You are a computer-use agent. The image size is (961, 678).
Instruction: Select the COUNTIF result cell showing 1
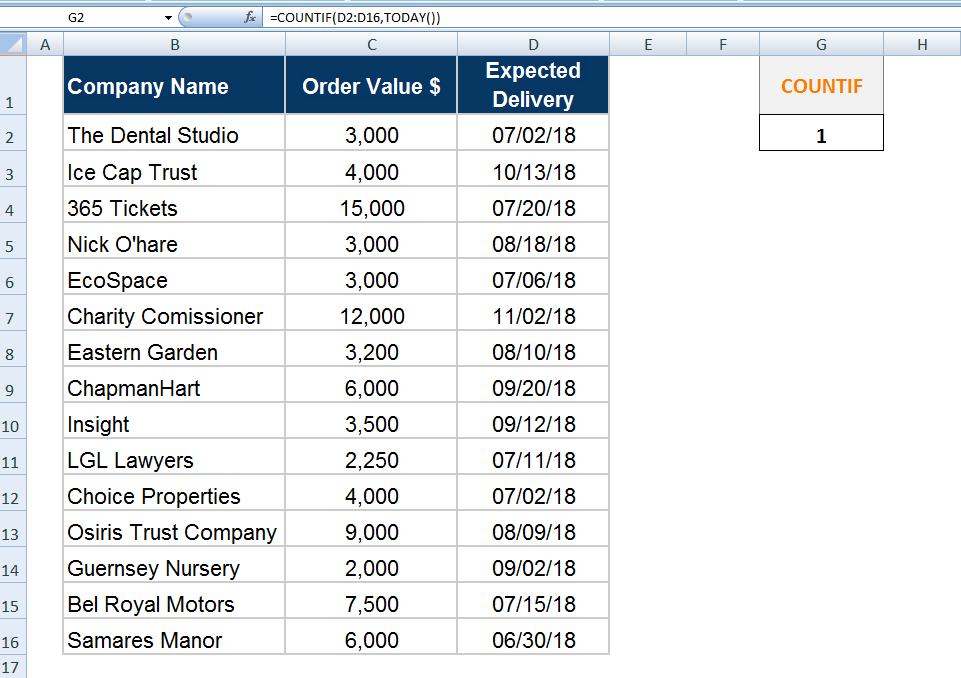tap(821, 135)
